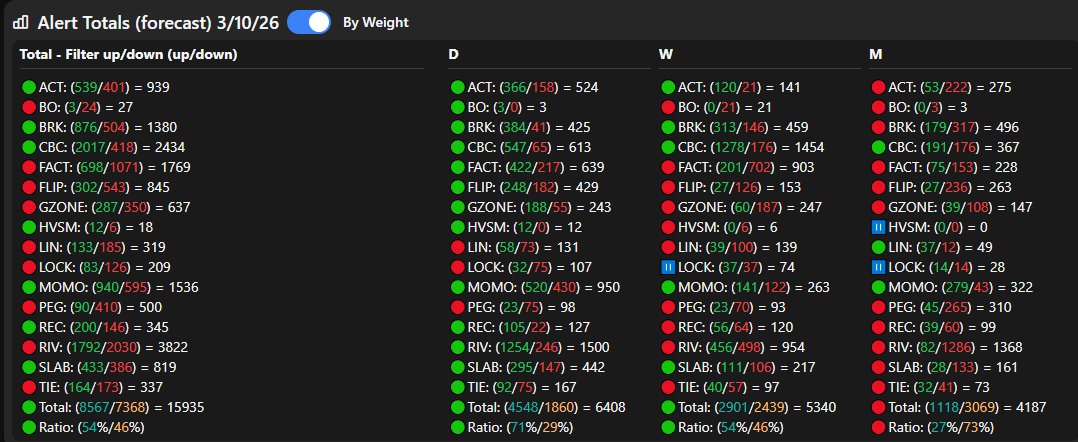
Task: Click the MOMO: (141/122) = 263 row
Action: tap(745, 287)
